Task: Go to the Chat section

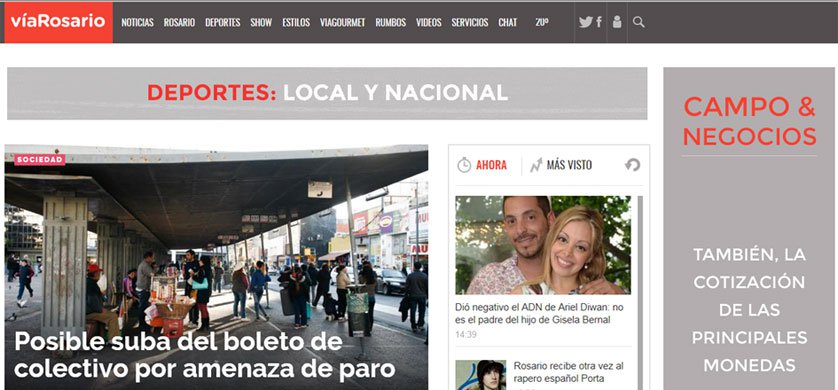Action: coord(508,22)
